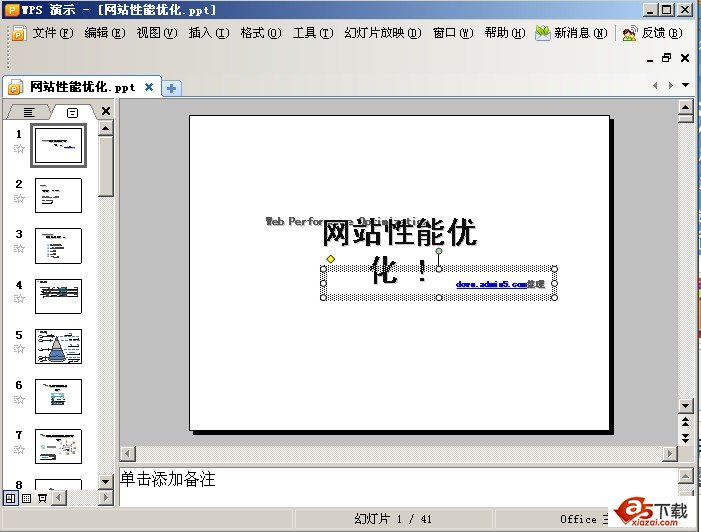The width and height of the screenshot is (701, 532).
Task: Click animation star icon under slide 5
Action: pos(19,349)
